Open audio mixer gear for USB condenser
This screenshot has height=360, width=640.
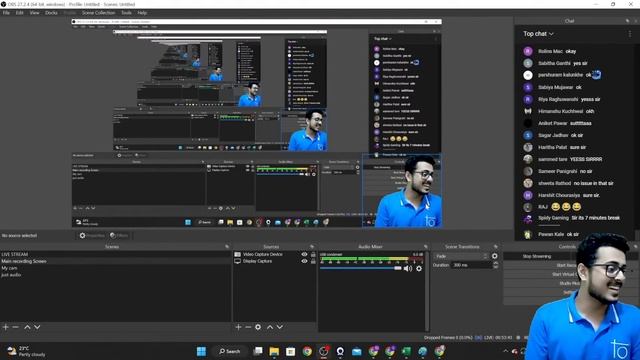419,268
